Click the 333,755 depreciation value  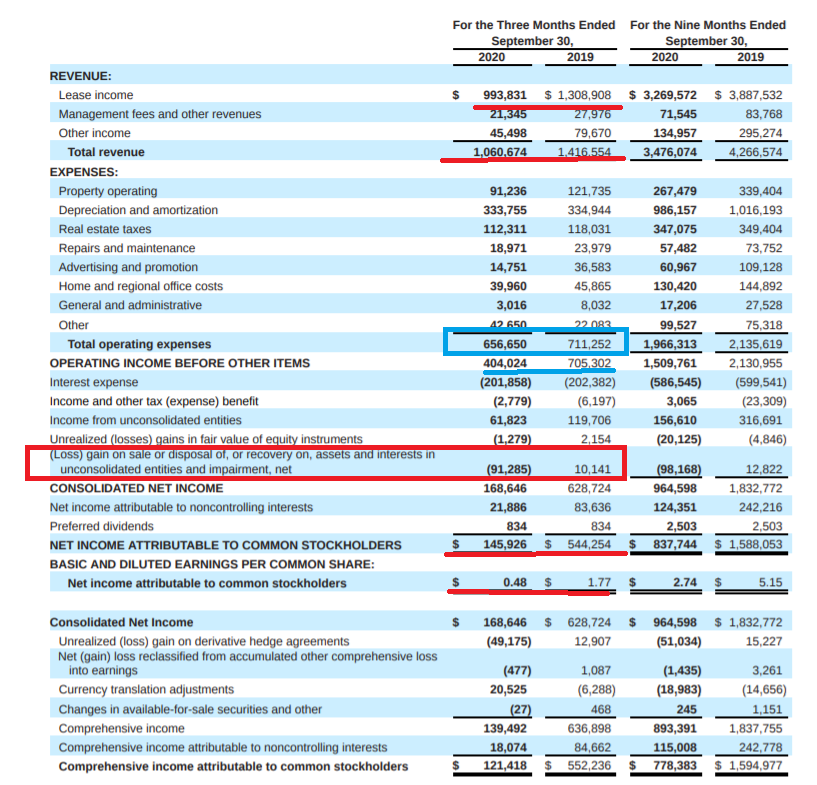504,210
